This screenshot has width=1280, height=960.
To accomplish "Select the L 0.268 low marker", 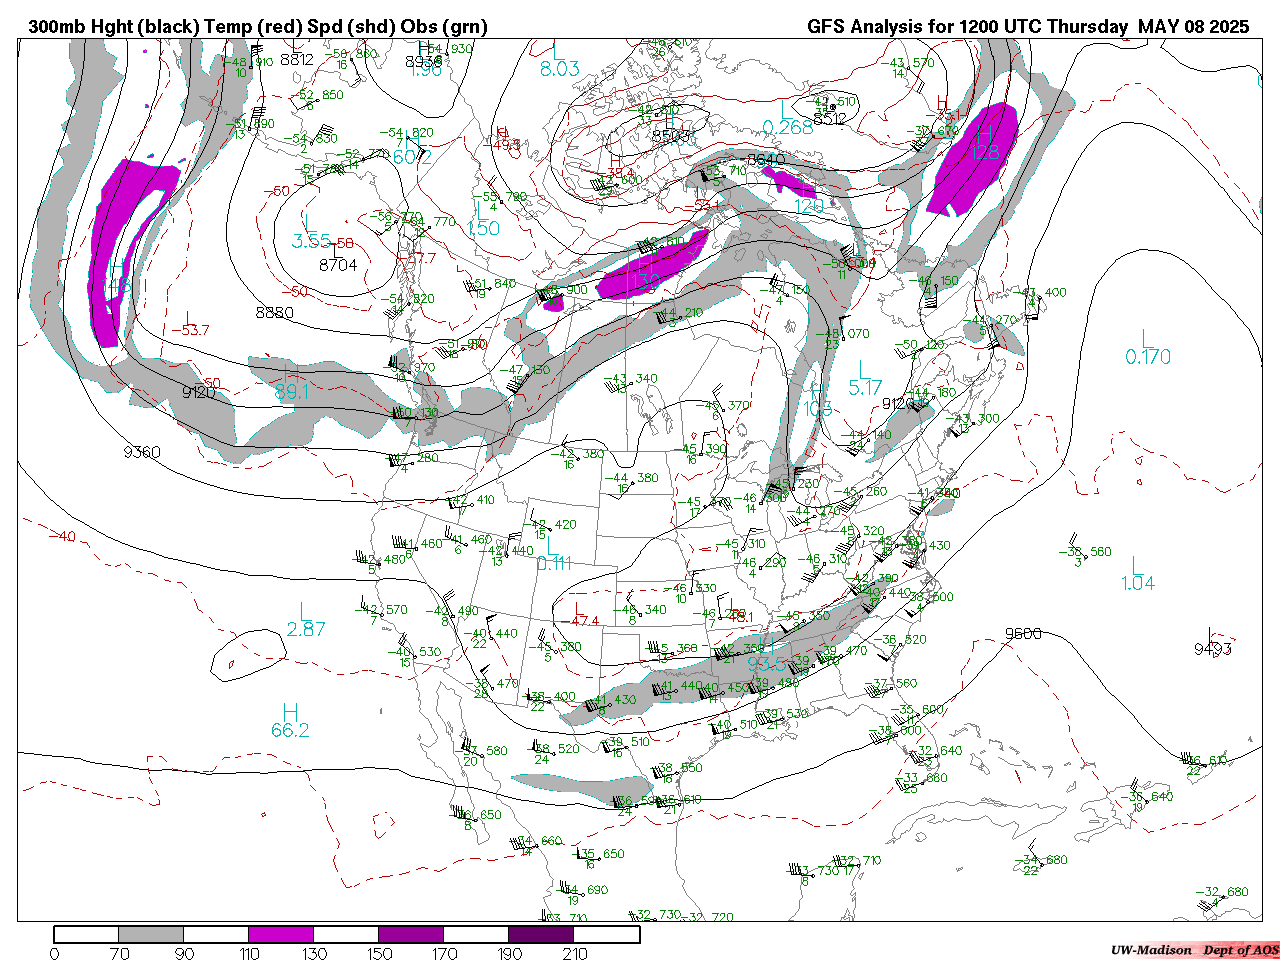I will click(x=788, y=118).
